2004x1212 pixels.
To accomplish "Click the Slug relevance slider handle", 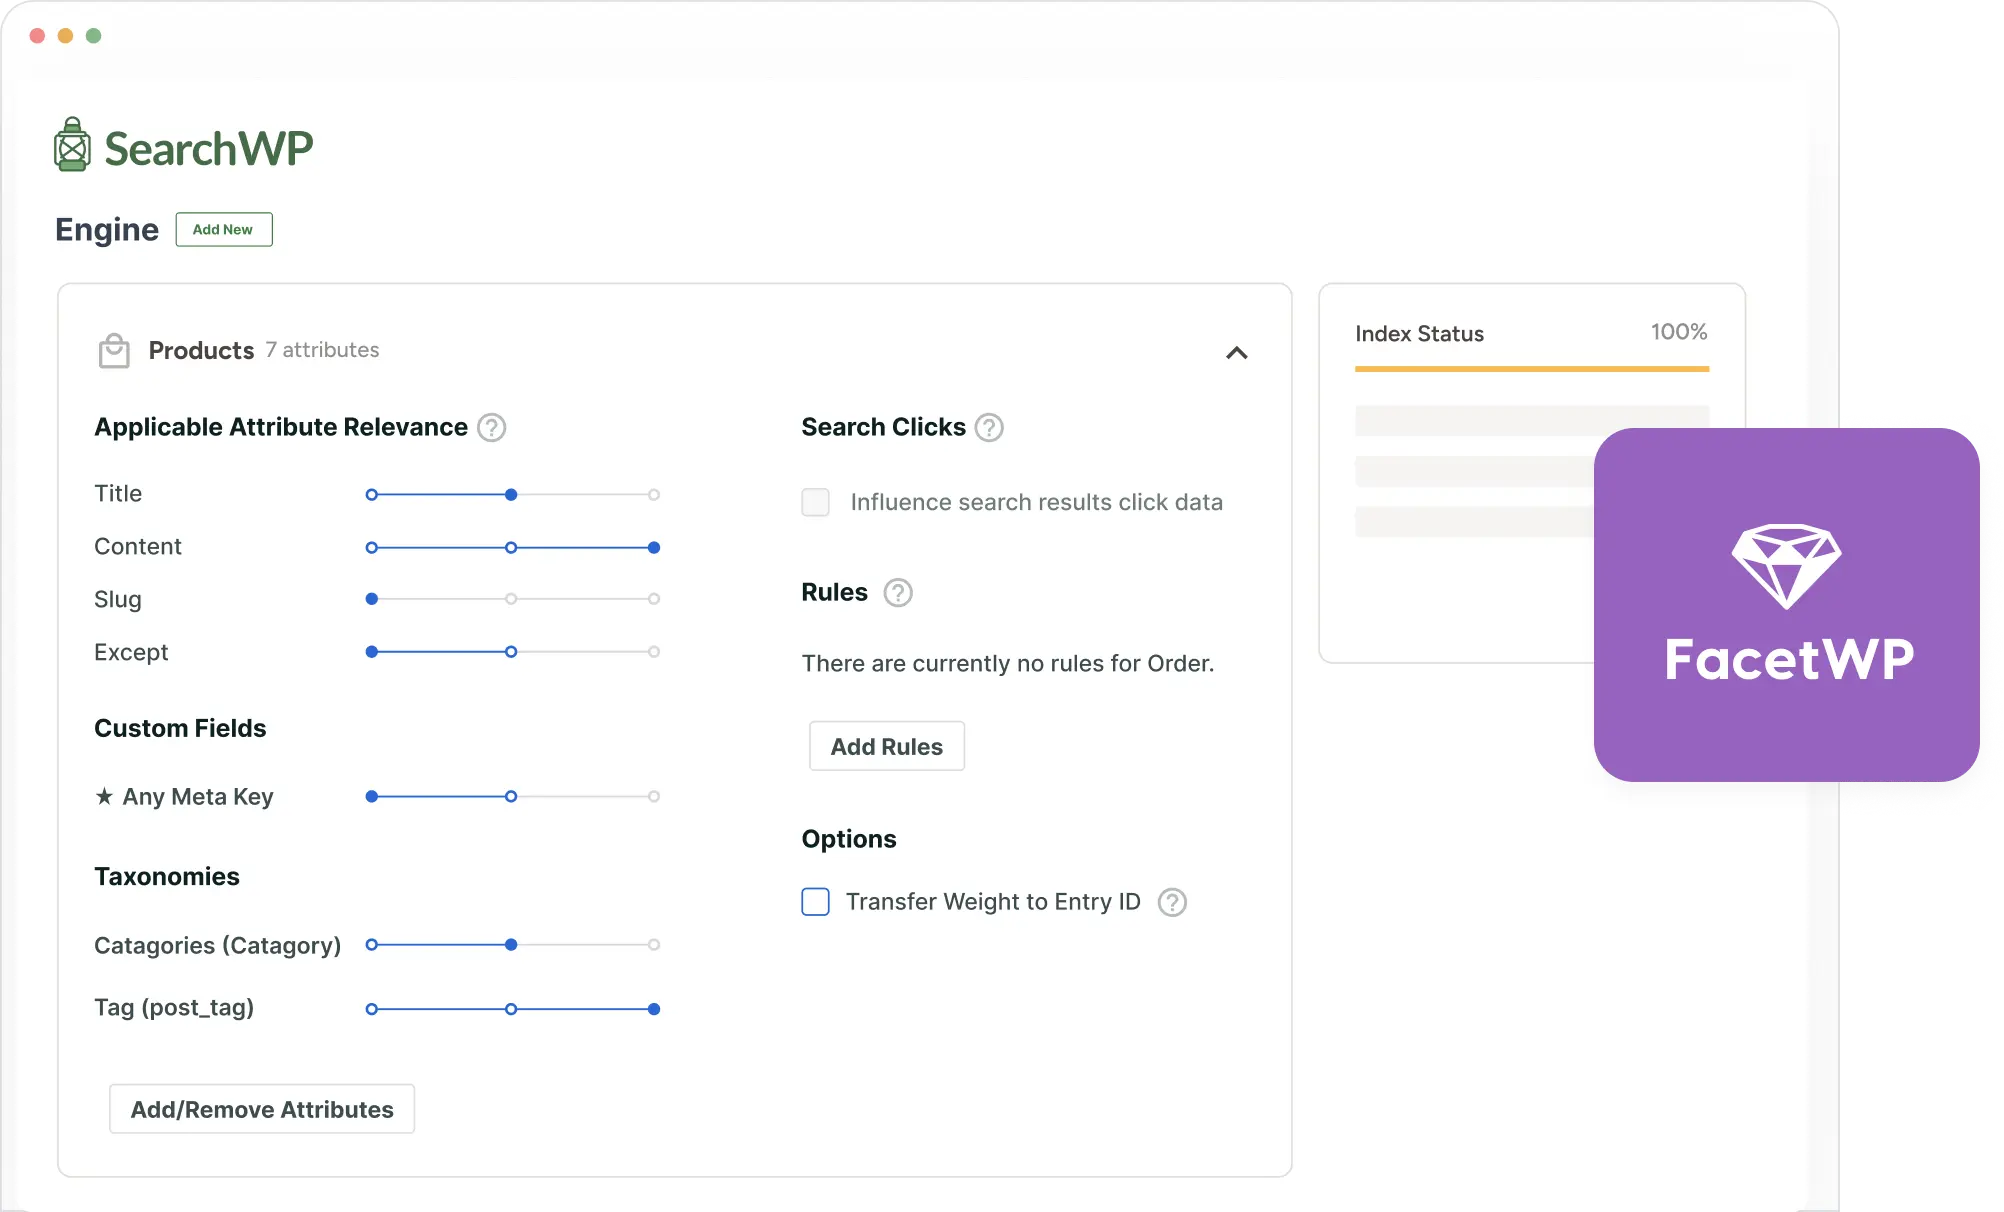I will click(x=372, y=599).
